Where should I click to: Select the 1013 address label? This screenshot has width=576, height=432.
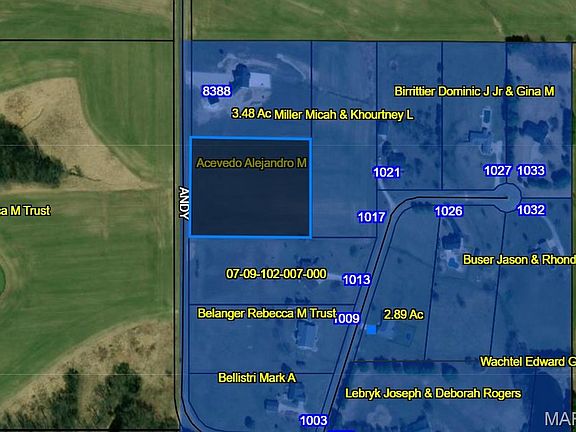pos(356,280)
